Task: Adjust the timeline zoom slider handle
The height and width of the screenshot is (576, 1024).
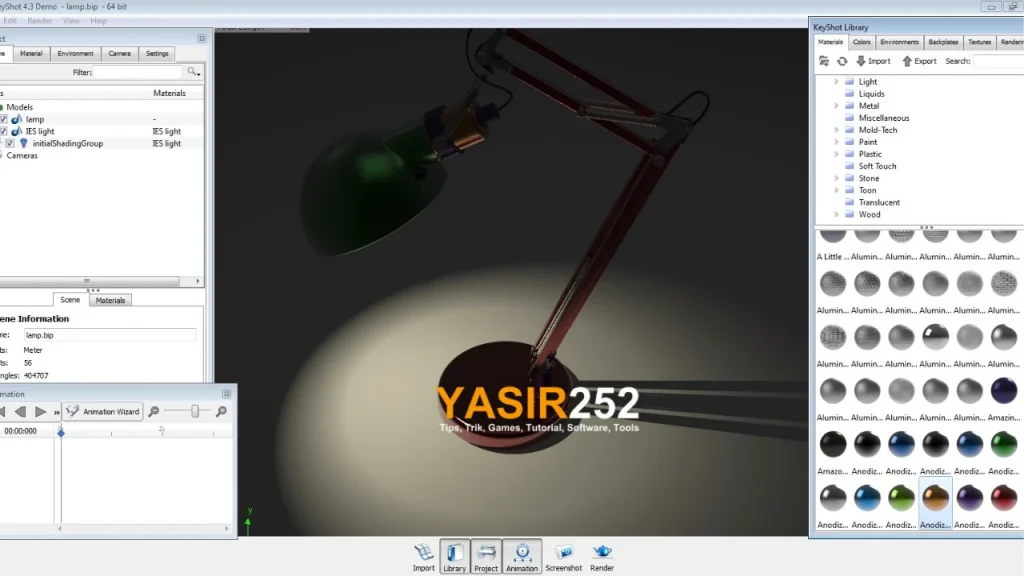Action: pyautogui.click(x=195, y=411)
